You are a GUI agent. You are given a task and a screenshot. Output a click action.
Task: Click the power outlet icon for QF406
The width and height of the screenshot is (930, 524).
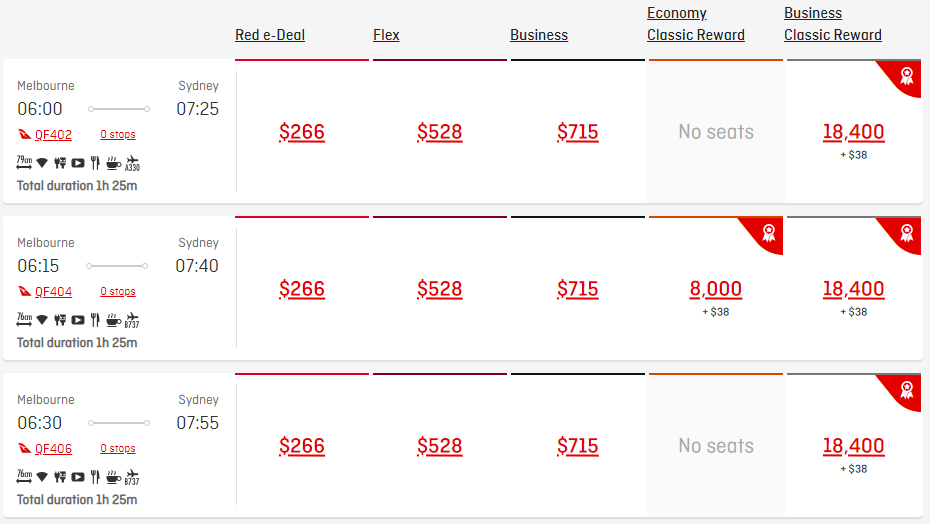tap(60, 477)
